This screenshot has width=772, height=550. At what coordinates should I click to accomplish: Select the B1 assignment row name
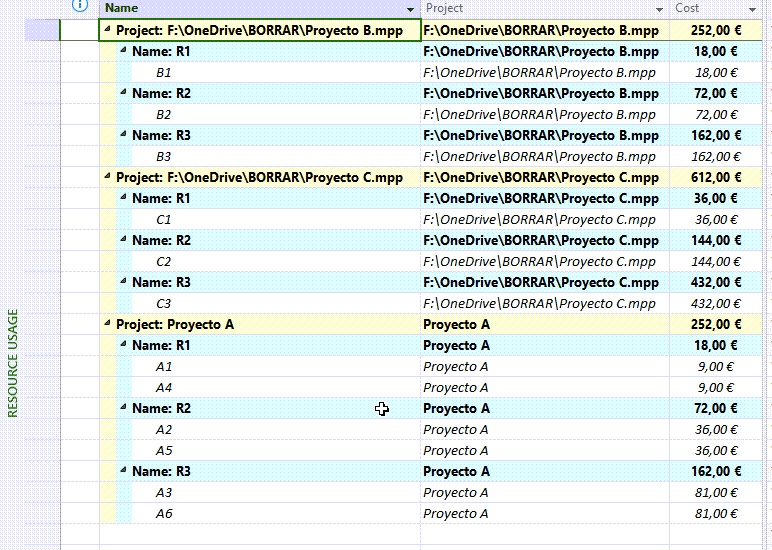tap(163, 73)
